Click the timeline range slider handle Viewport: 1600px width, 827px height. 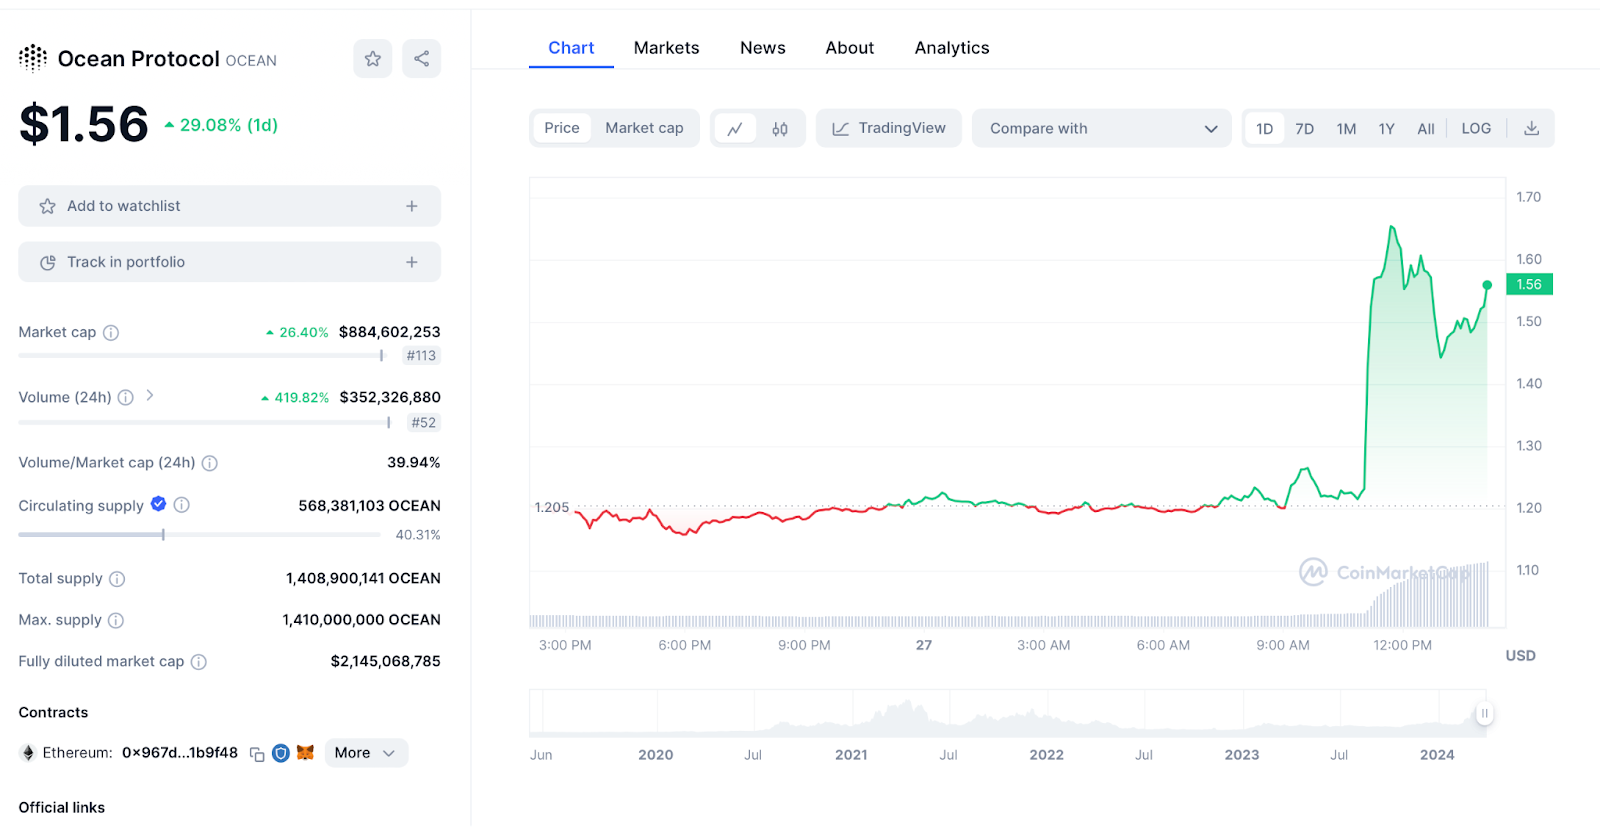click(x=1485, y=713)
